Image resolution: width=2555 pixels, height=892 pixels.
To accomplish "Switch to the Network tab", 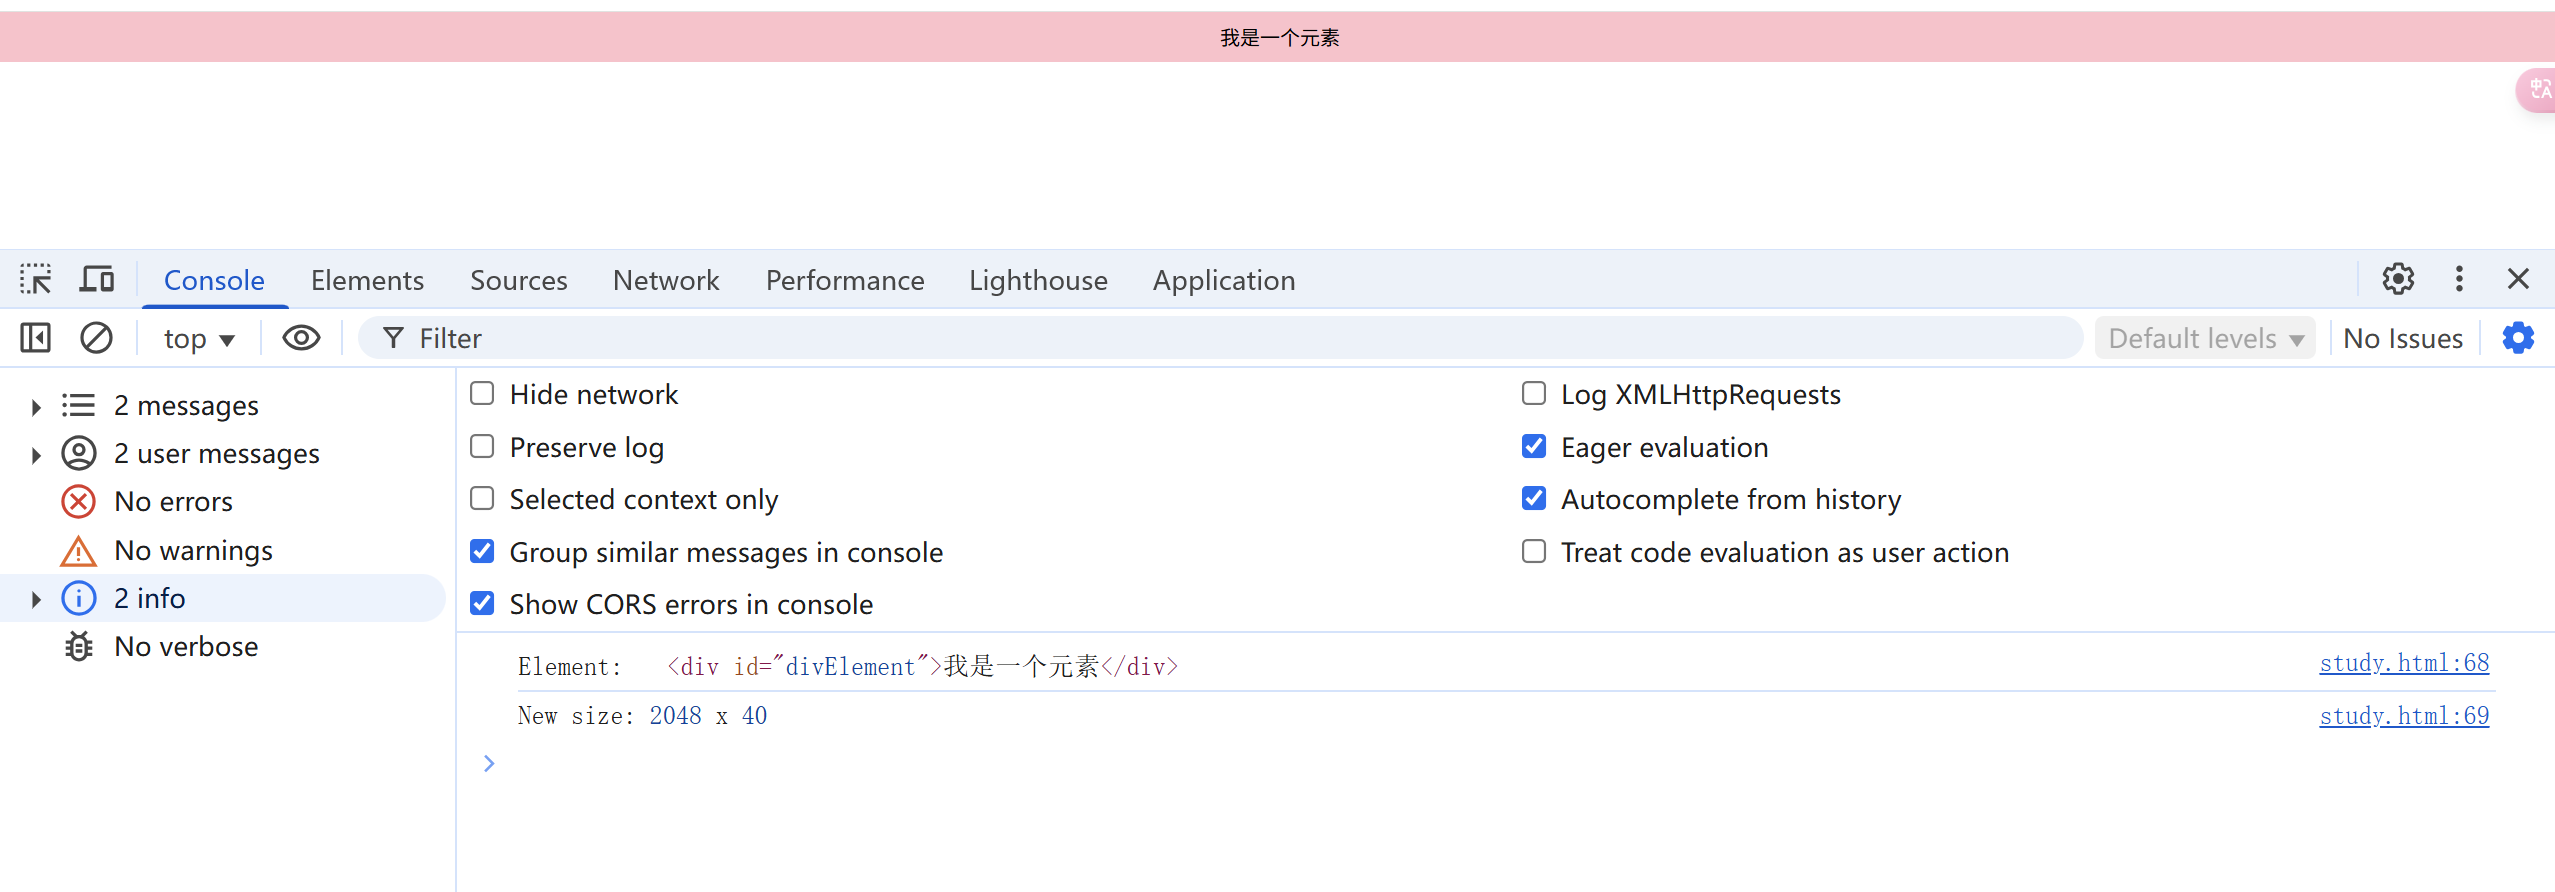I will coord(666,280).
